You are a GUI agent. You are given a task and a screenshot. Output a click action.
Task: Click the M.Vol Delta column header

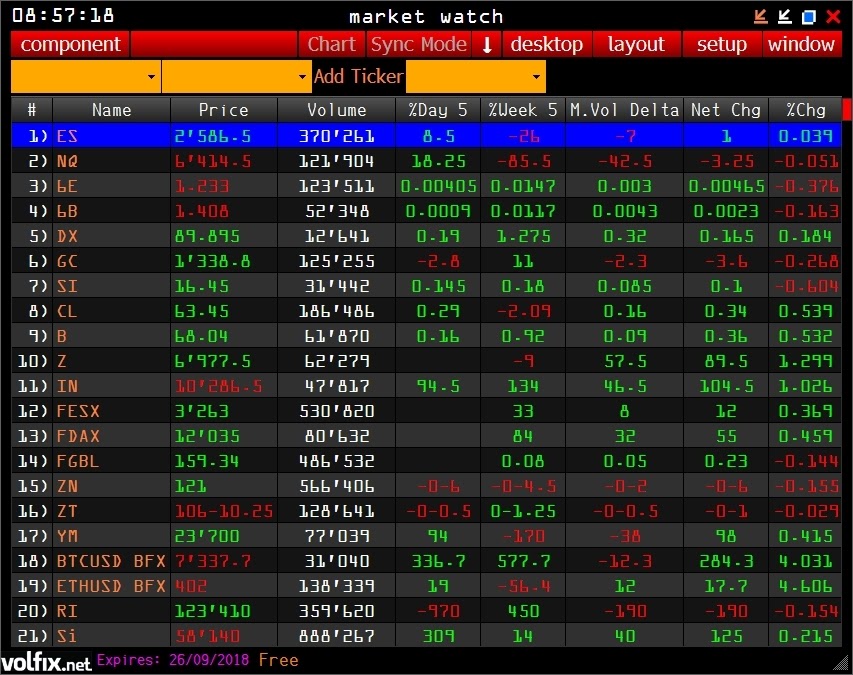(624, 110)
